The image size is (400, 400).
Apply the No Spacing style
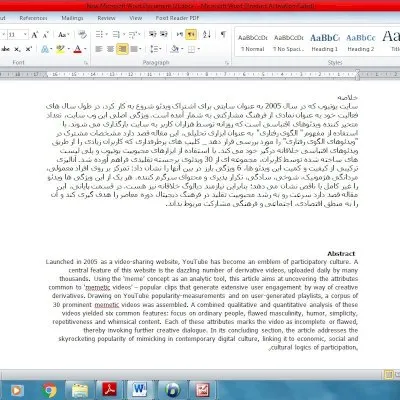[289, 42]
